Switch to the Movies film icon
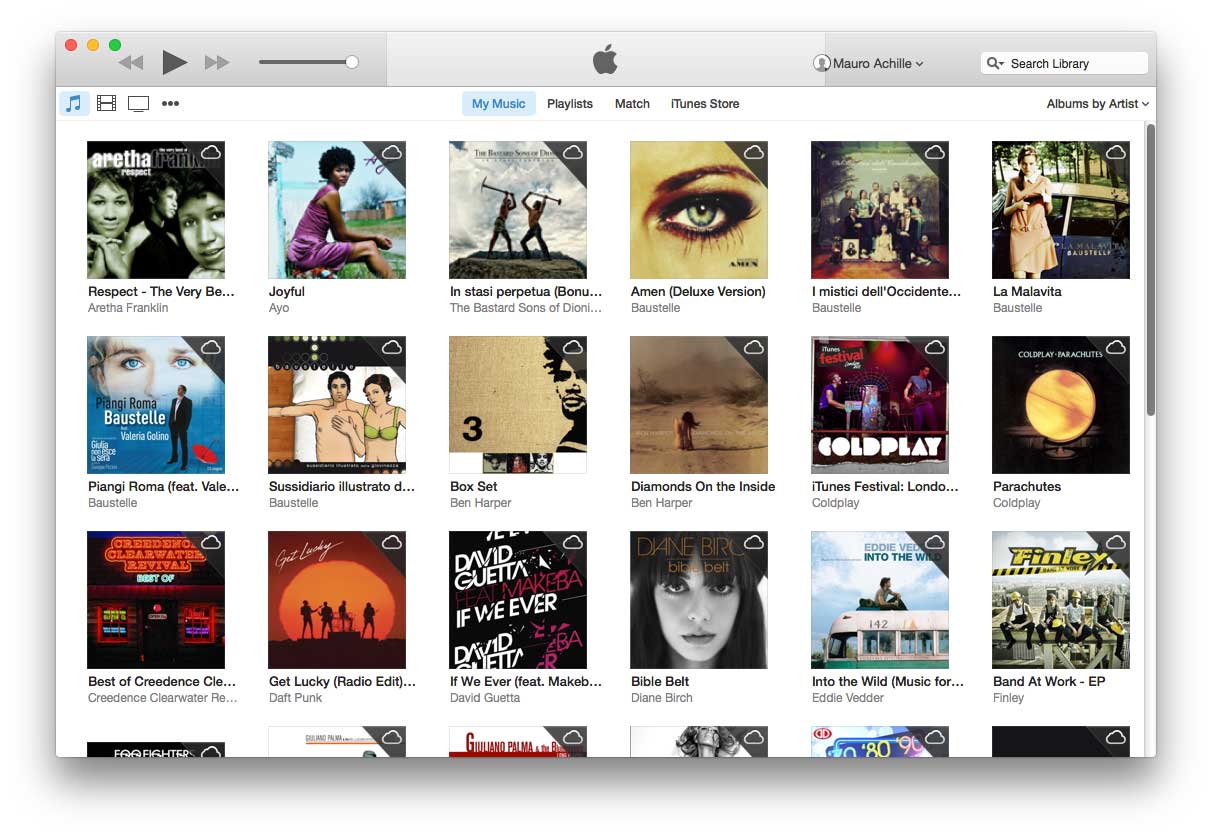 pos(107,103)
